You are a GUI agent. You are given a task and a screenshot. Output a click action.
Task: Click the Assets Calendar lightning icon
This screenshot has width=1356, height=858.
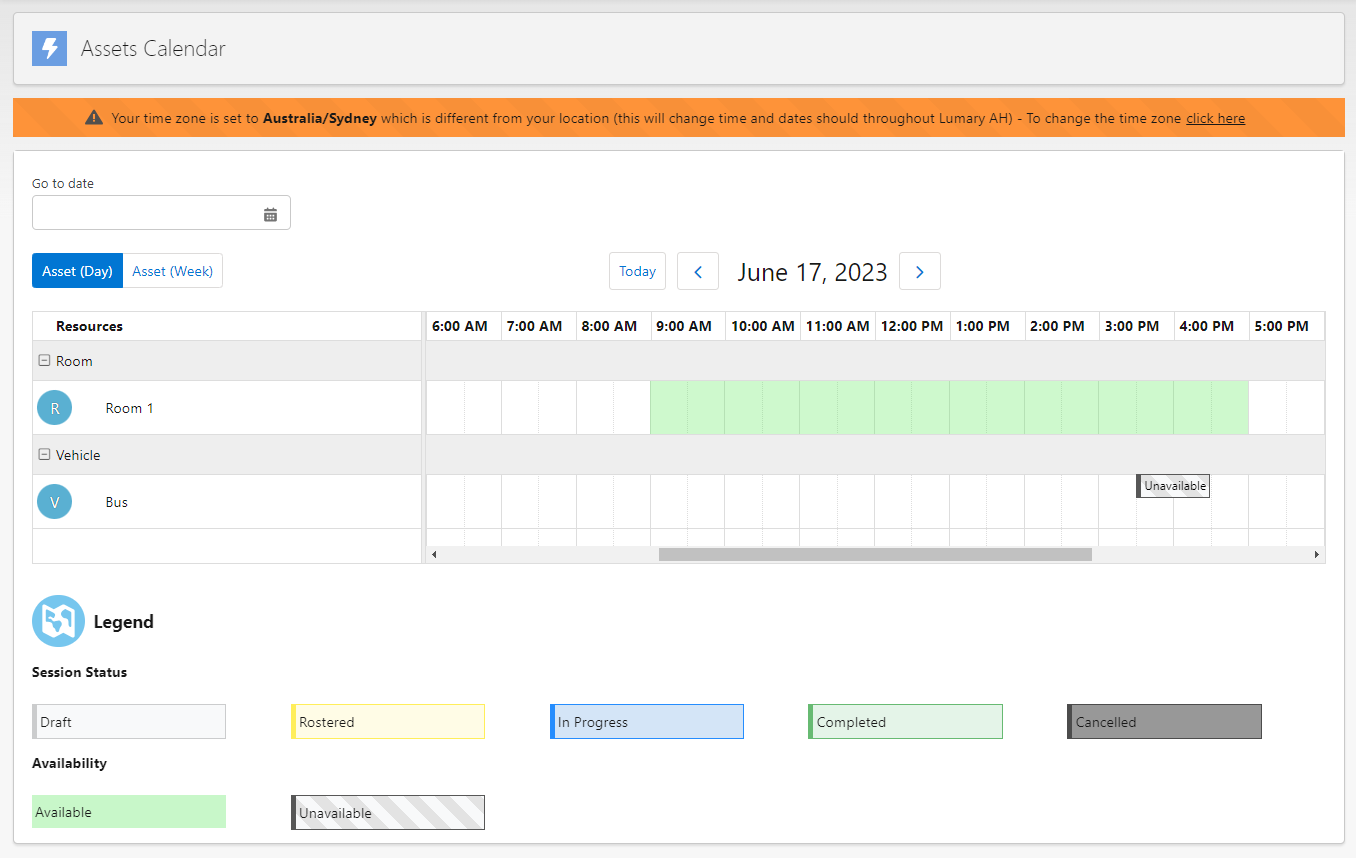tap(49, 47)
